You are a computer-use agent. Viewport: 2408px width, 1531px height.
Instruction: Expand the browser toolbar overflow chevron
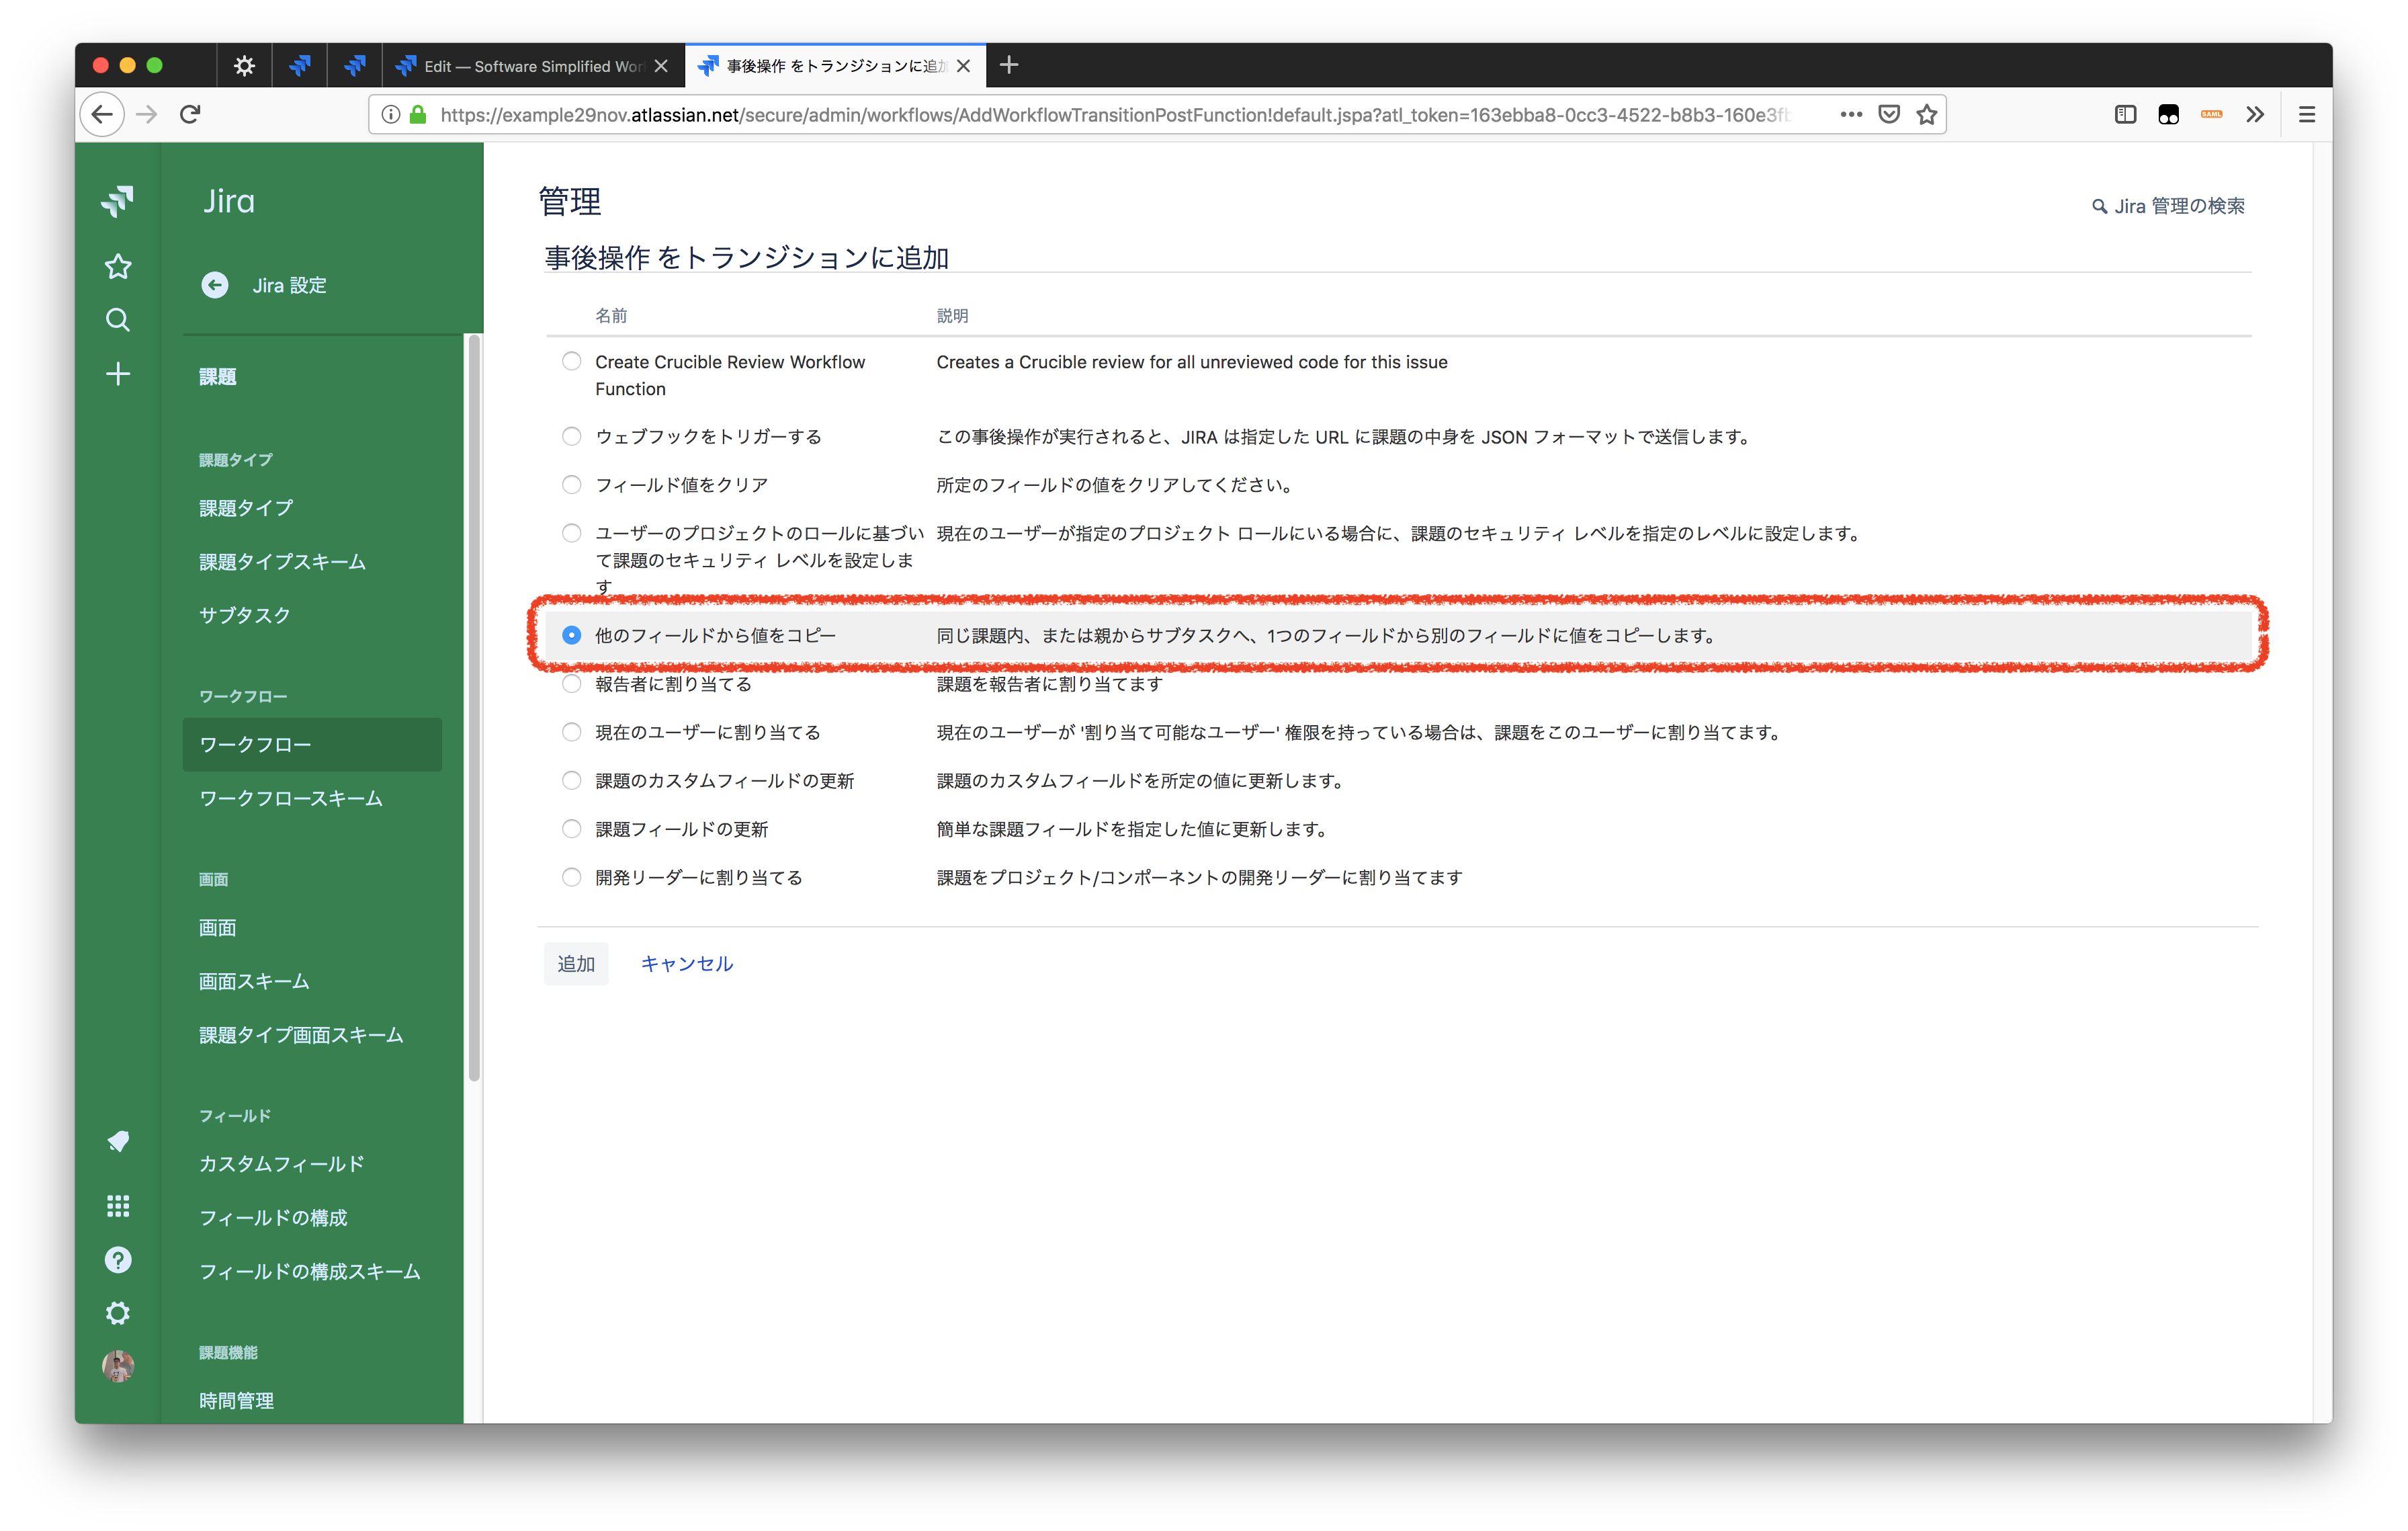click(2254, 114)
